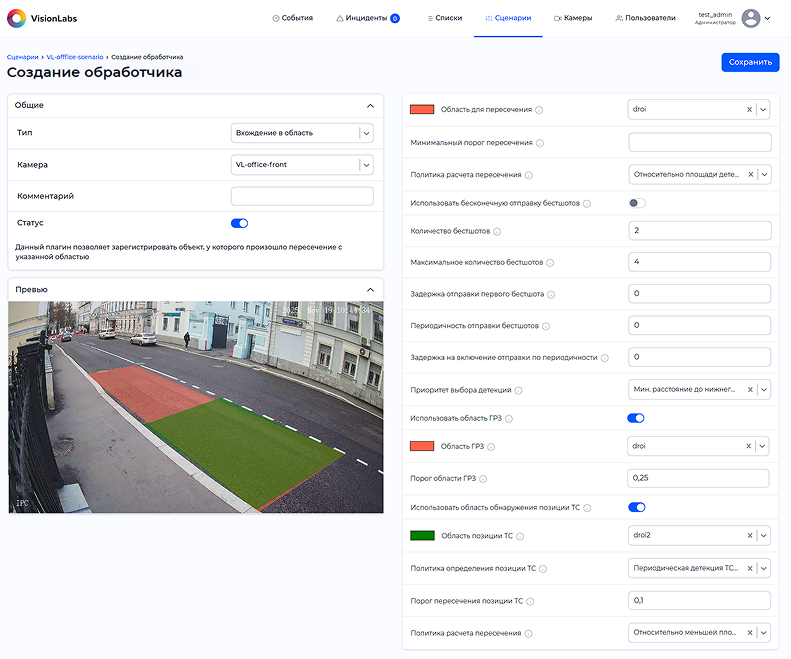Click green swatch for Область позиции ТС
The height and width of the screenshot is (659, 791).
[422, 535]
